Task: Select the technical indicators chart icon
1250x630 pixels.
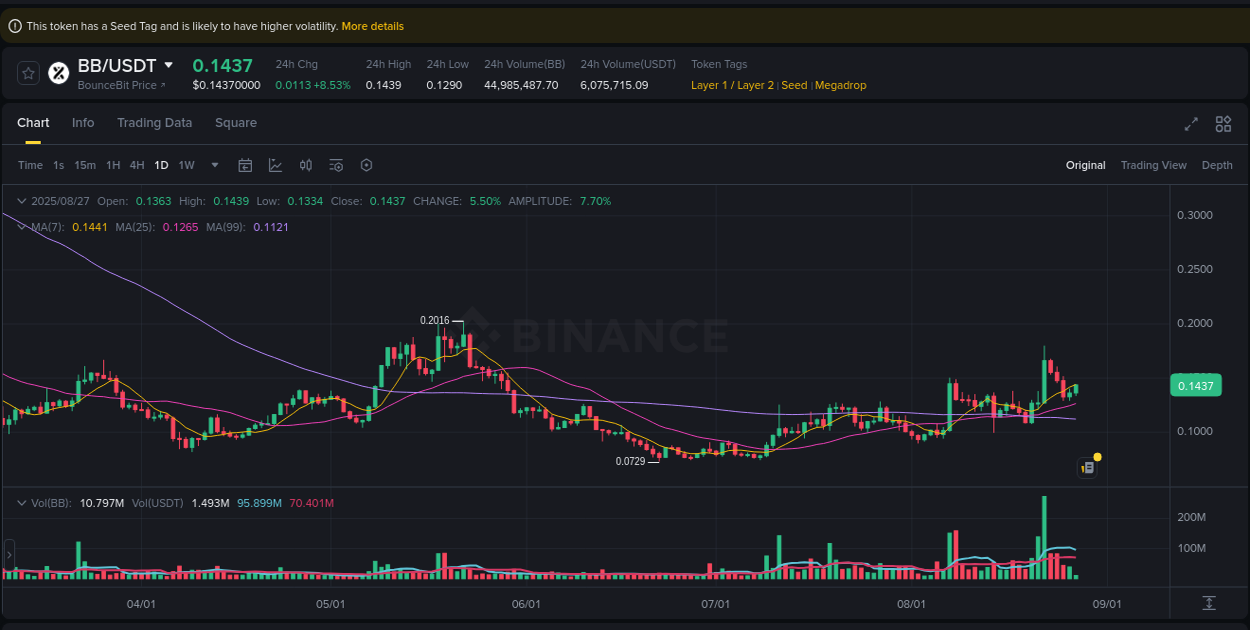Action: point(276,165)
